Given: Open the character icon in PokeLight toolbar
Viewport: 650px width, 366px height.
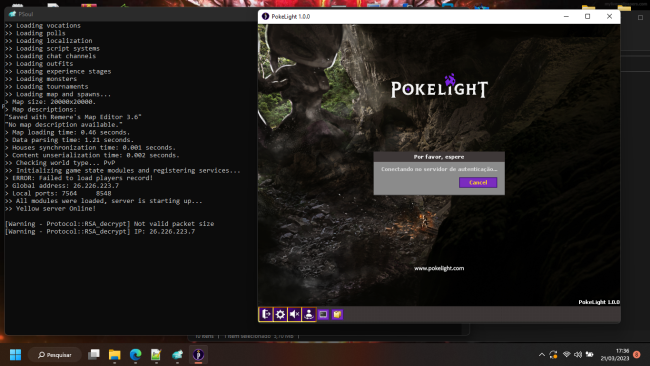Looking at the screenshot, I should (309, 314).
